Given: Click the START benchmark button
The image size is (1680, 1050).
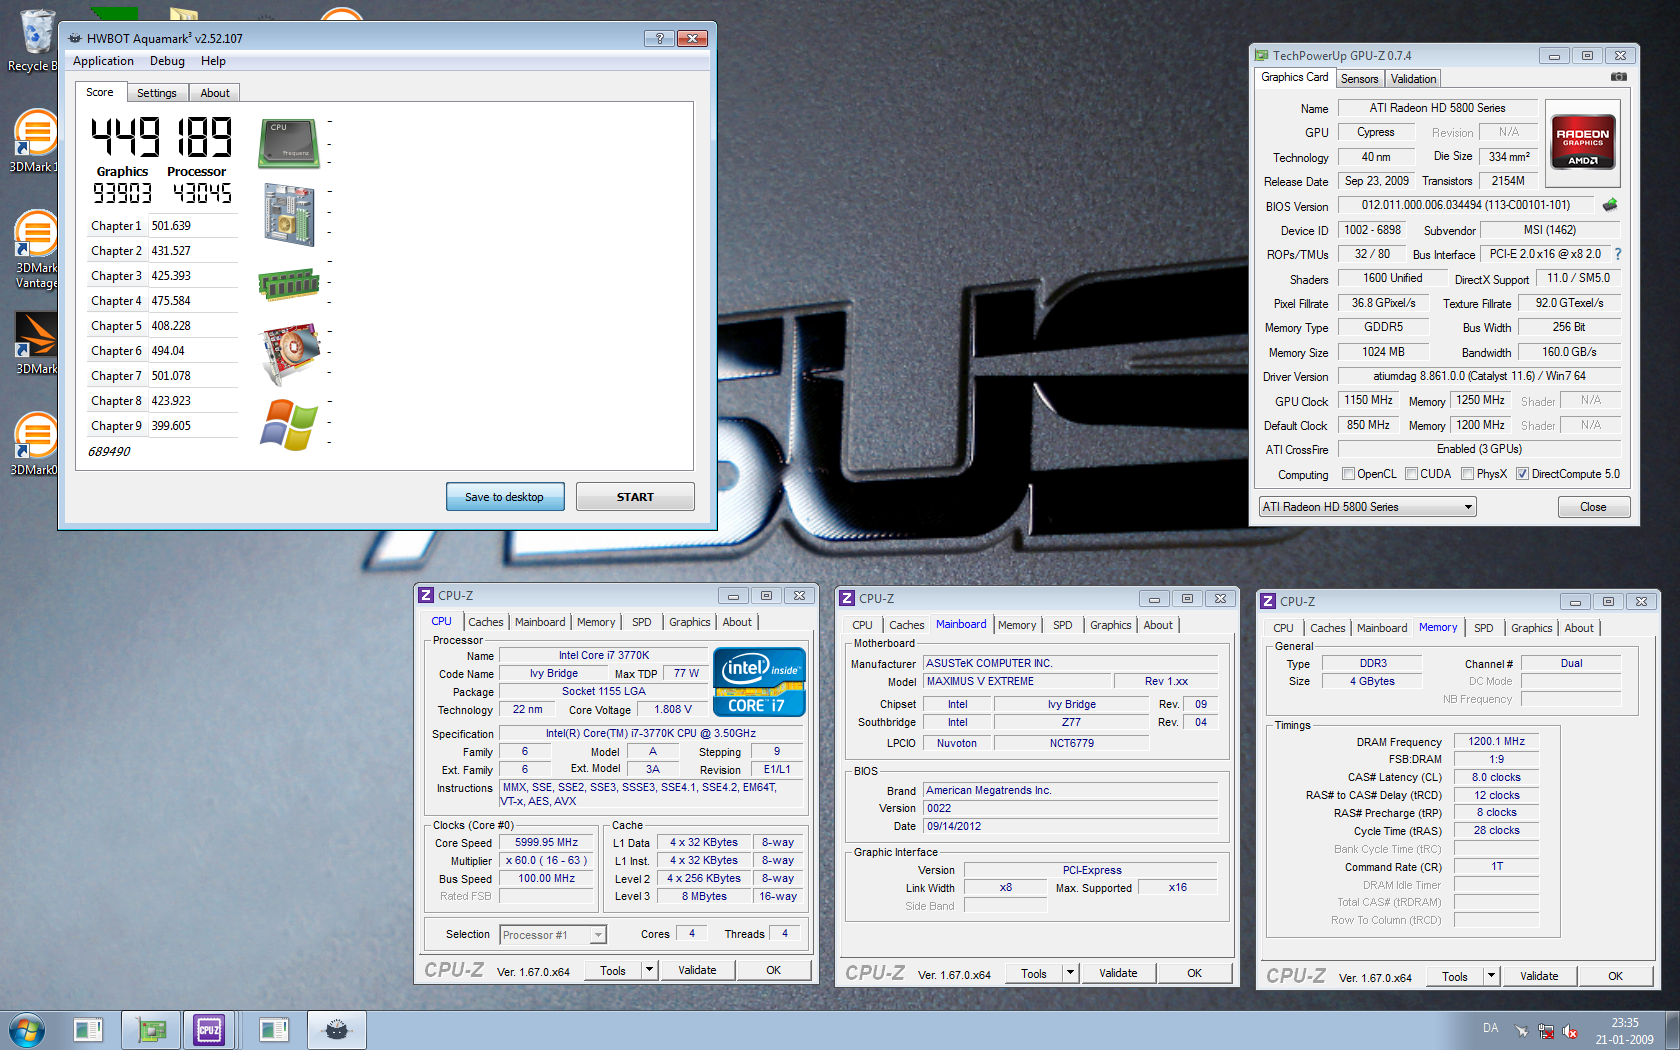Looking at the screenshot, I should tap(635, 497).
